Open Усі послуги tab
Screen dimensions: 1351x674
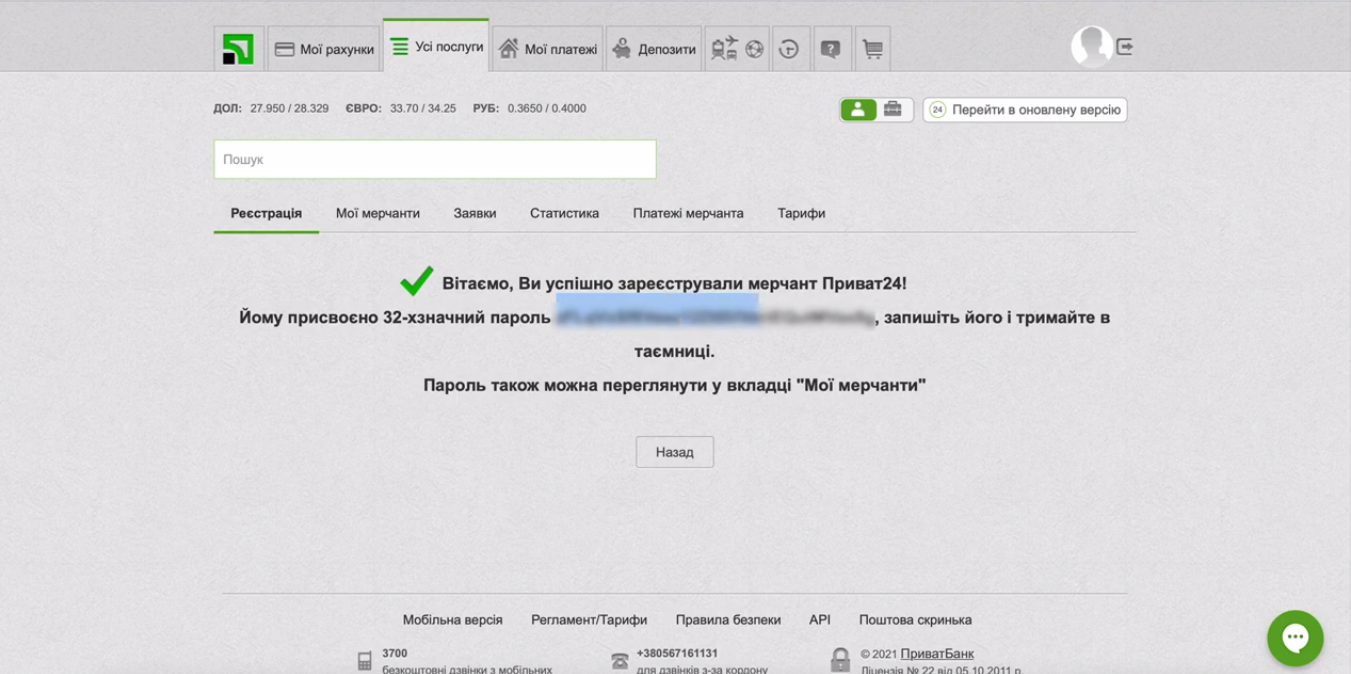point(436,46)
